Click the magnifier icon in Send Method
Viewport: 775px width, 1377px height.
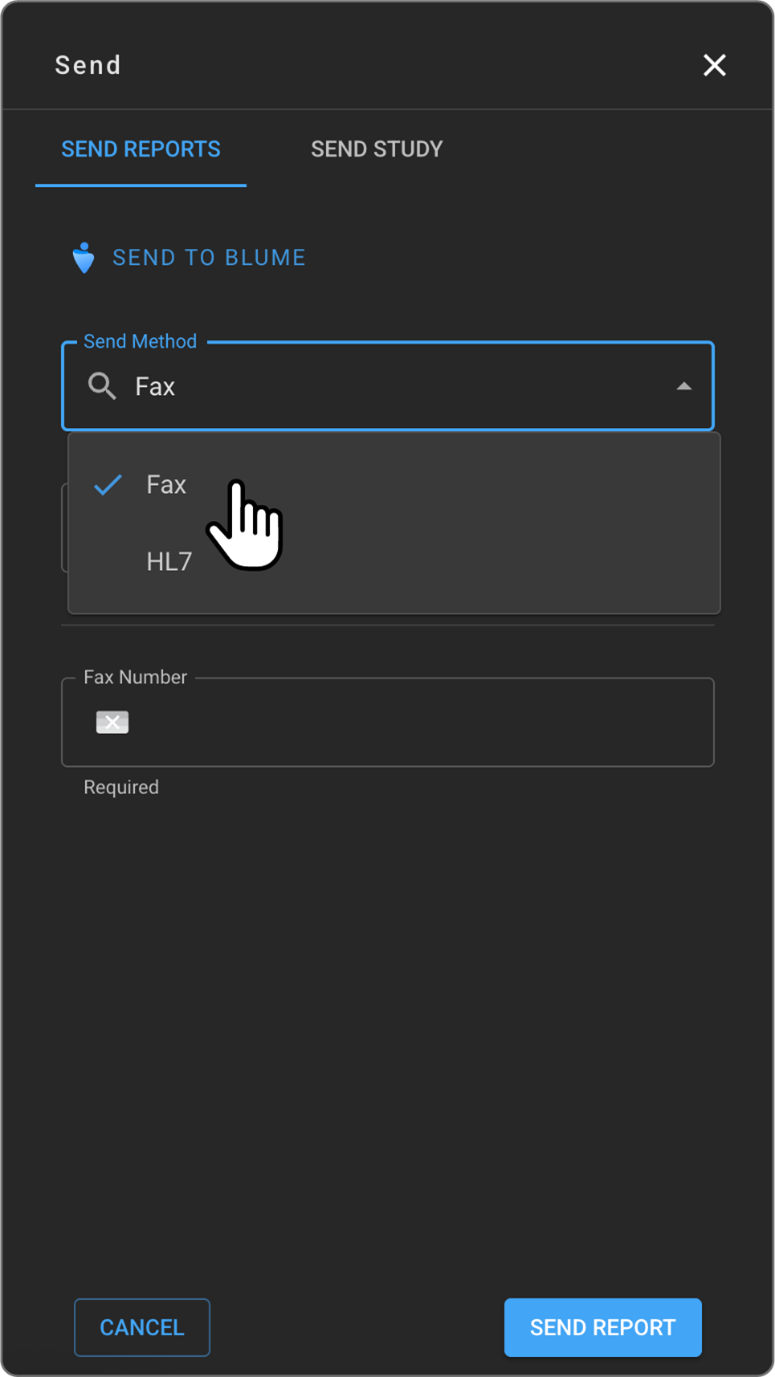102,386
